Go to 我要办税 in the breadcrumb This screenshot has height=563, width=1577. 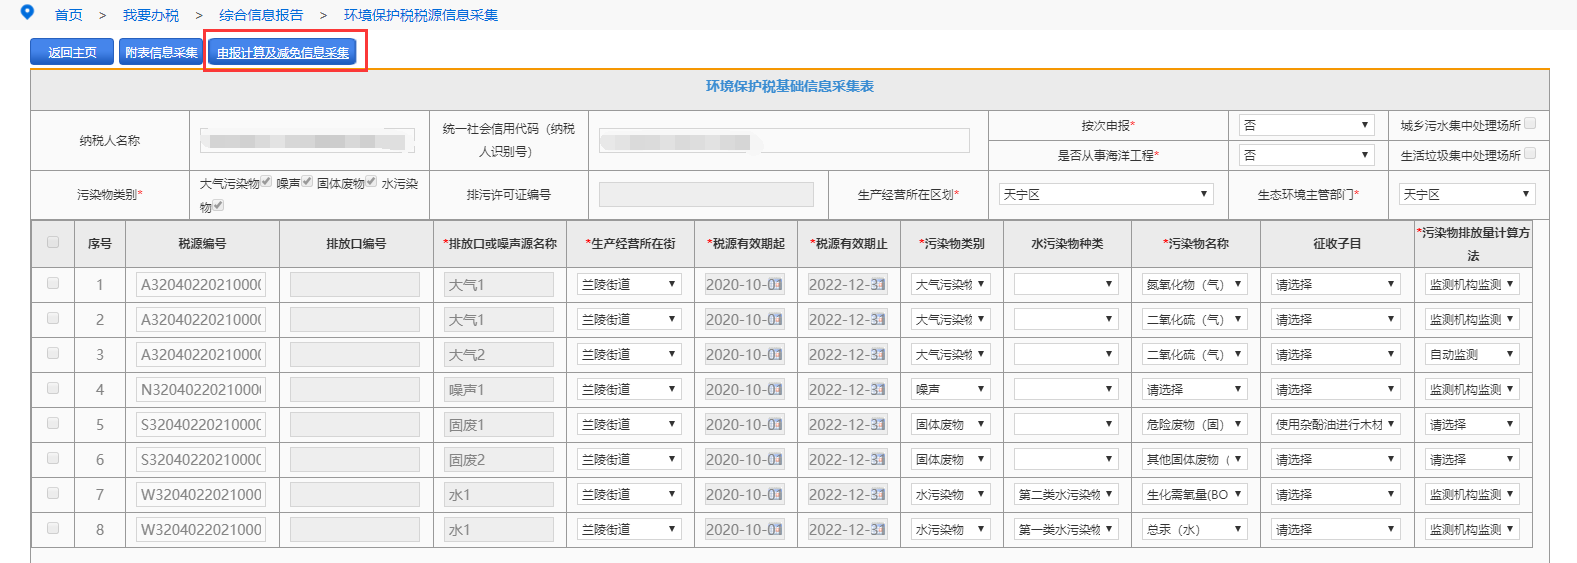[151, 15]
